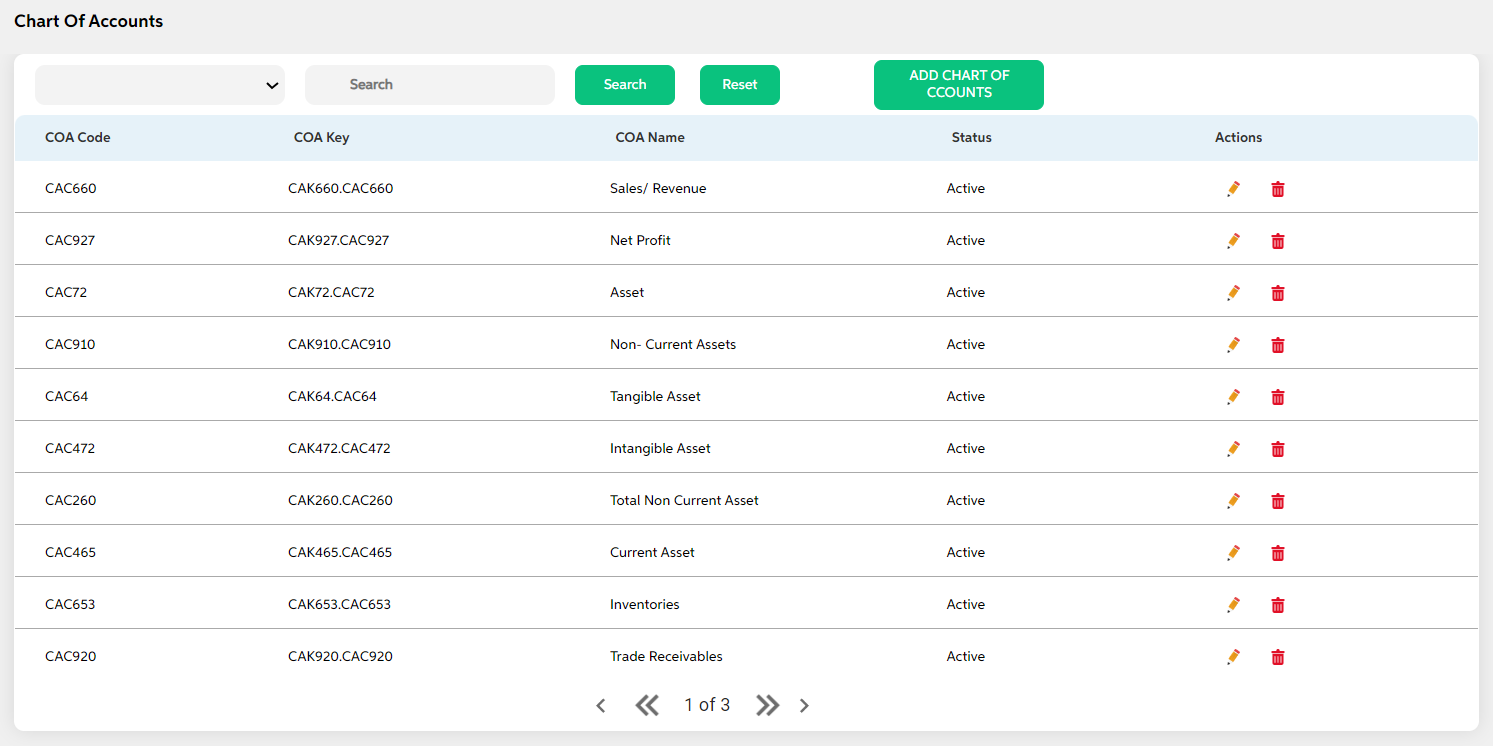This screenshot has height=746, width=1493.
Task: Edit the Sales/ Revenue account row
Action: [1233, 189]
